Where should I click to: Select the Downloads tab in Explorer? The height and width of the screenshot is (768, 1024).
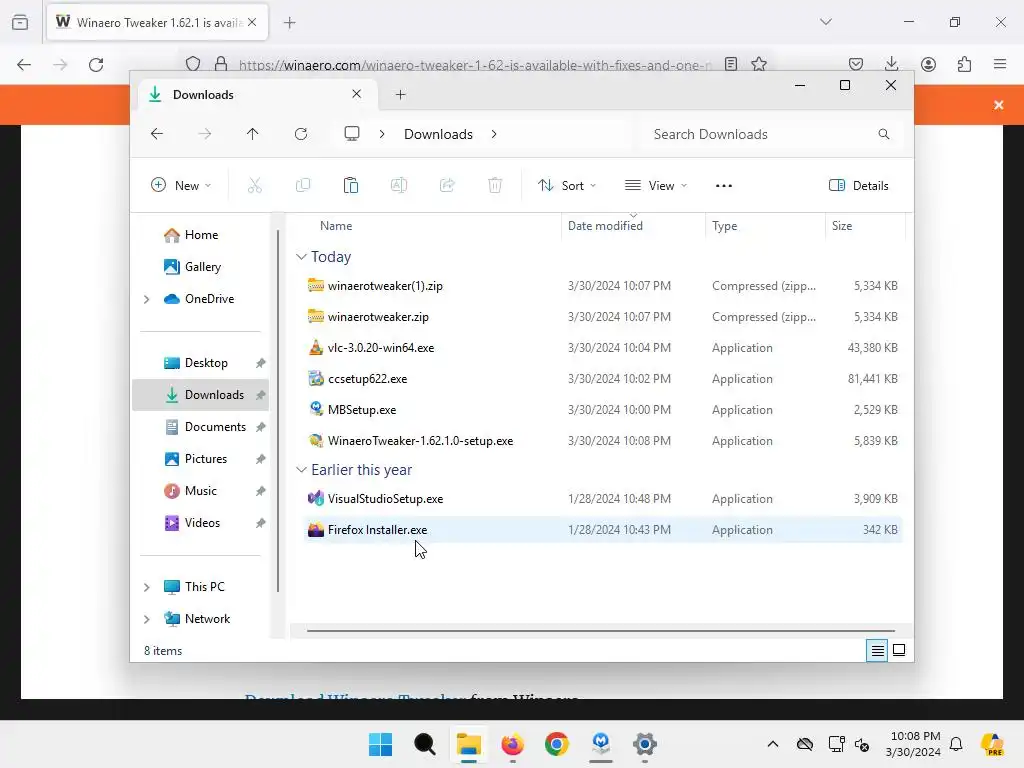click(x=255, y=95)
